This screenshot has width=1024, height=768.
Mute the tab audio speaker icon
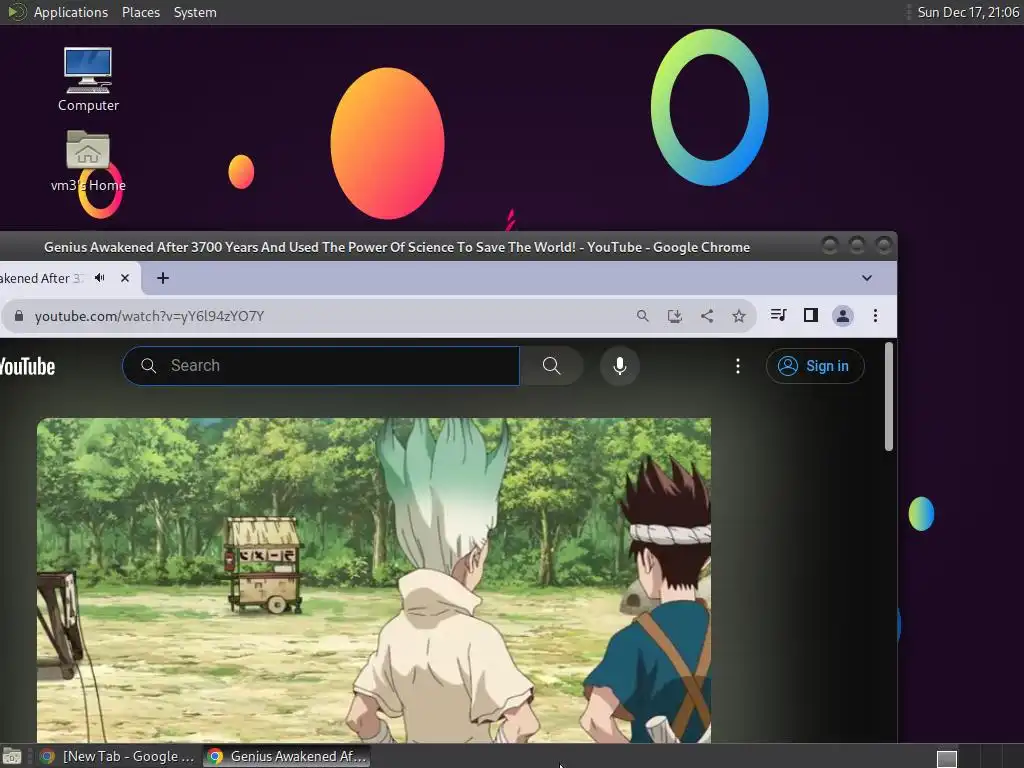click(x=100, y=278)
